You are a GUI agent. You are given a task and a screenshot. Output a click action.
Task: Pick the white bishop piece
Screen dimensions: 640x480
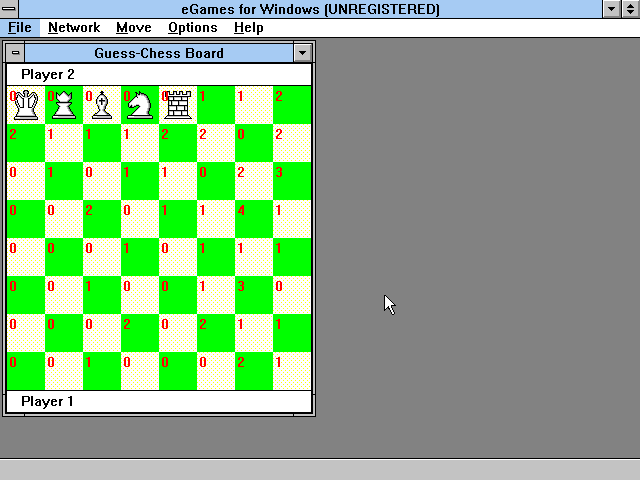[x=102, y=104]
